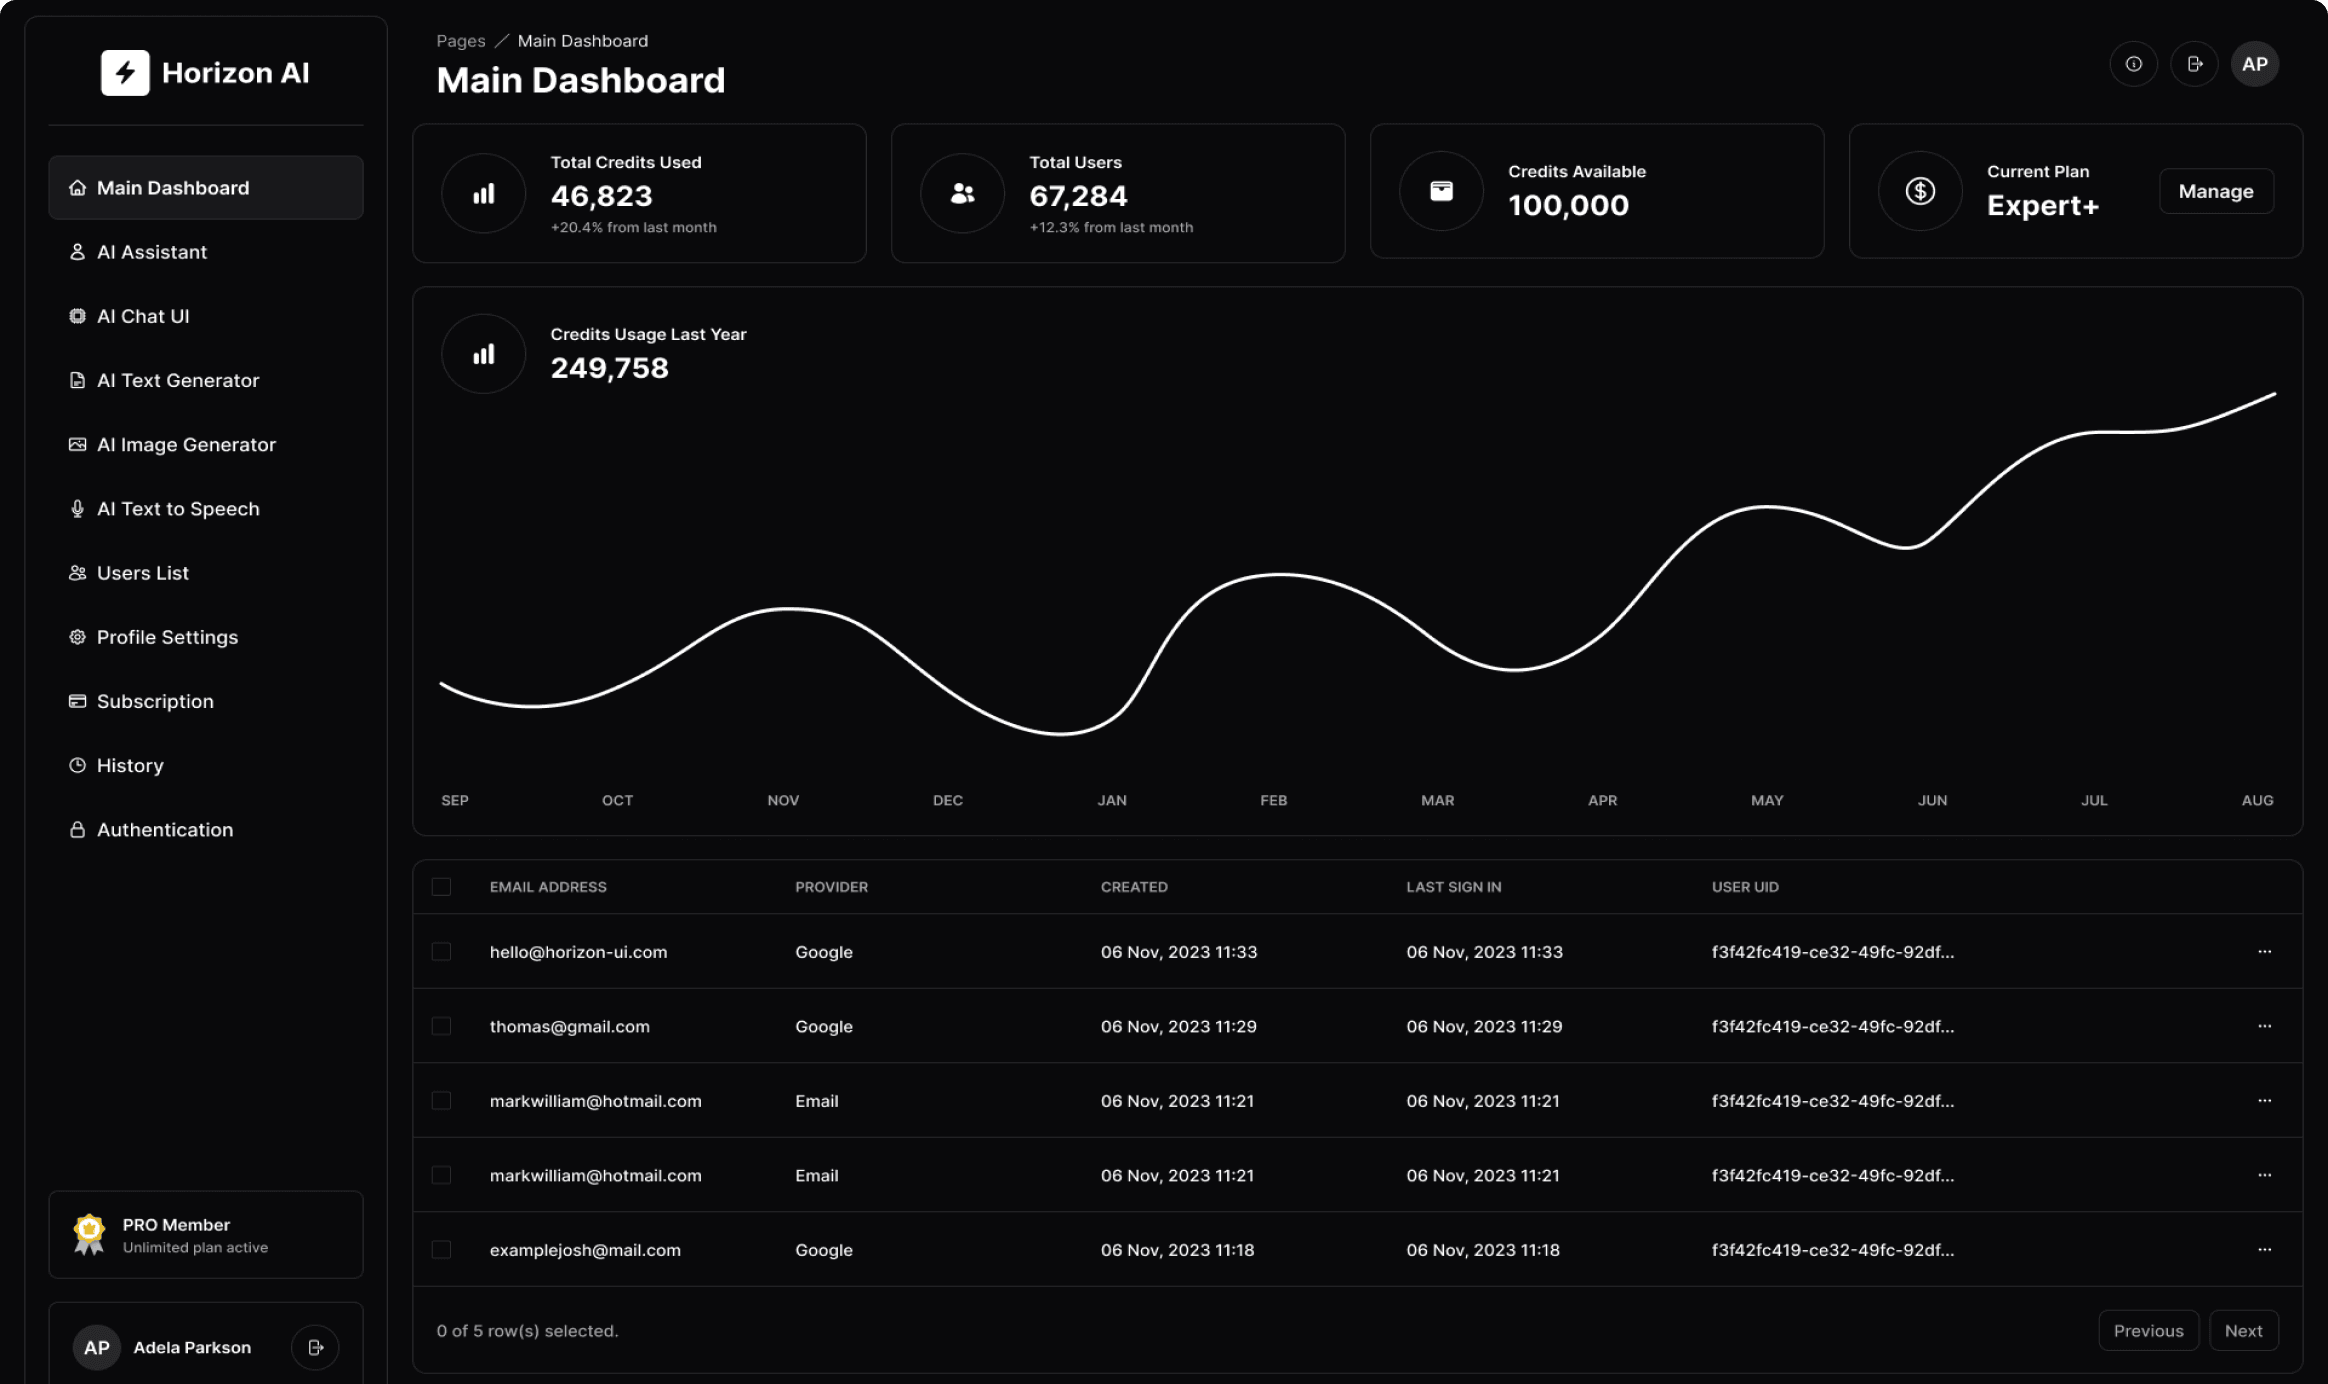Image resolution: width=2328 pixels, height=1384 pixels.
Task: Click the Manage plan button
Action: click(2216, 191)
